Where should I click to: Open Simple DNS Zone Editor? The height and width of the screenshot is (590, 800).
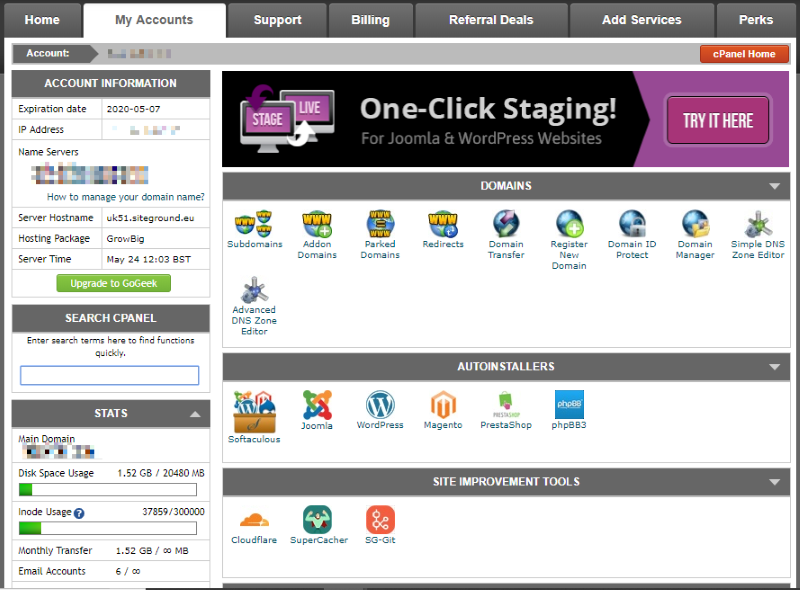click(x=758, y=234)
